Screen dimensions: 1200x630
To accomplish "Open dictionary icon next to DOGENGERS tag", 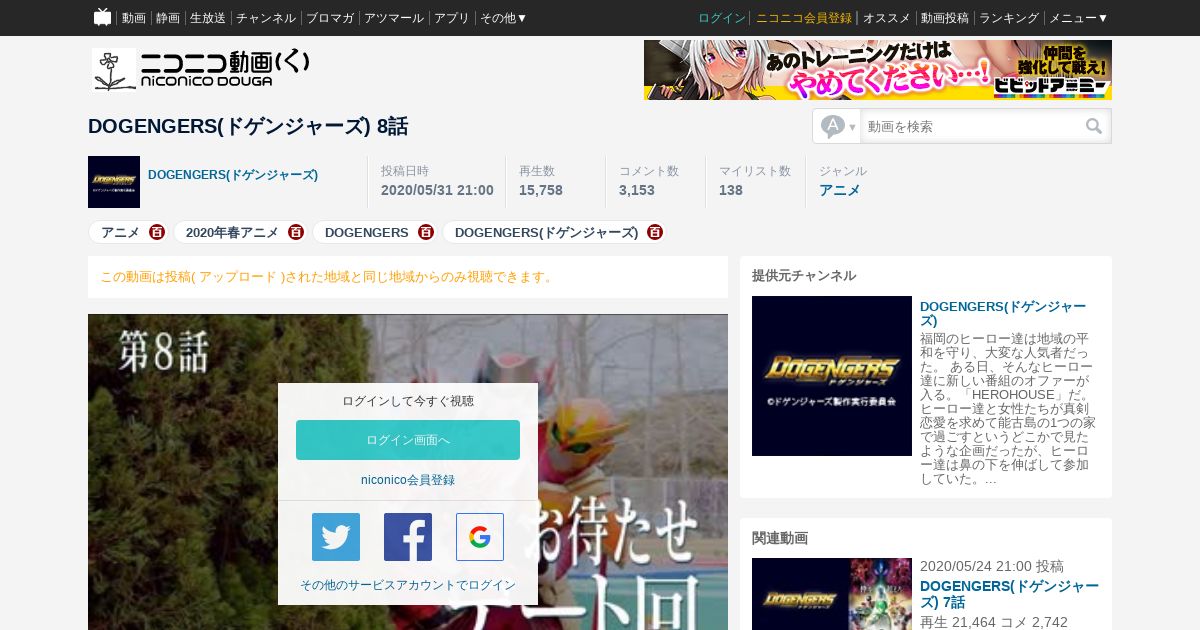I will click(x=426, y=232).
